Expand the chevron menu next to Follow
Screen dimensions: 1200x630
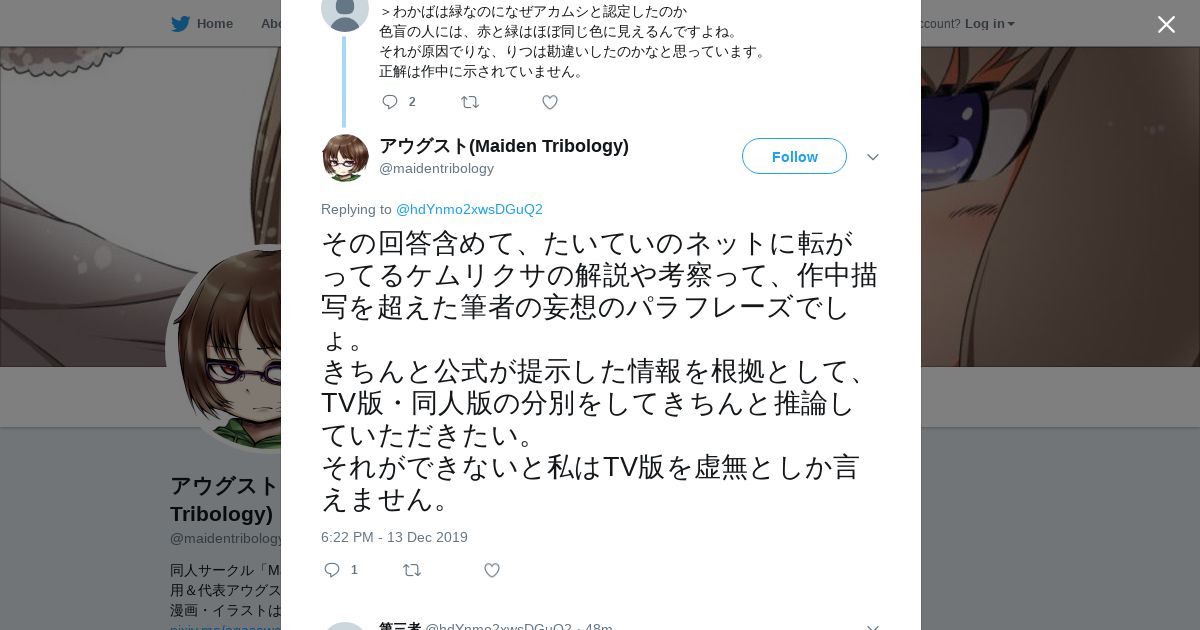tap(873, 157)
